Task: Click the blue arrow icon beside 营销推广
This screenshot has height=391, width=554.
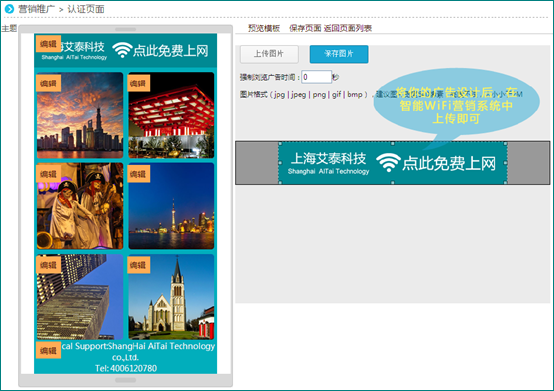Action: [x=9, y=9]
